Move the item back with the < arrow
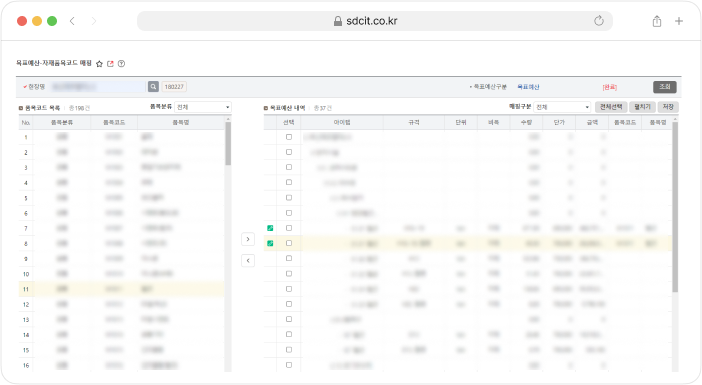Image resolution: width=702 pixels, height=385 pixels. click(x=248, y=261)
